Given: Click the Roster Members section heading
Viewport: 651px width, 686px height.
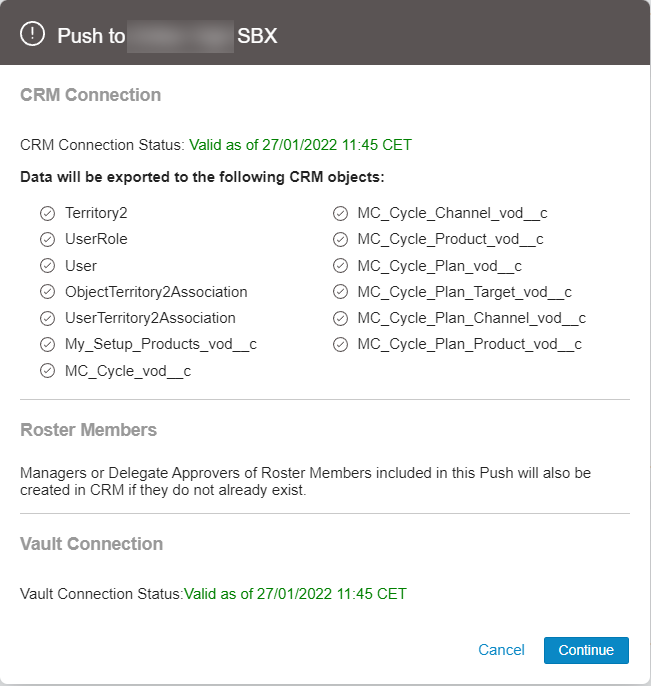Looking at the screenshot, I should pos(88,430).
